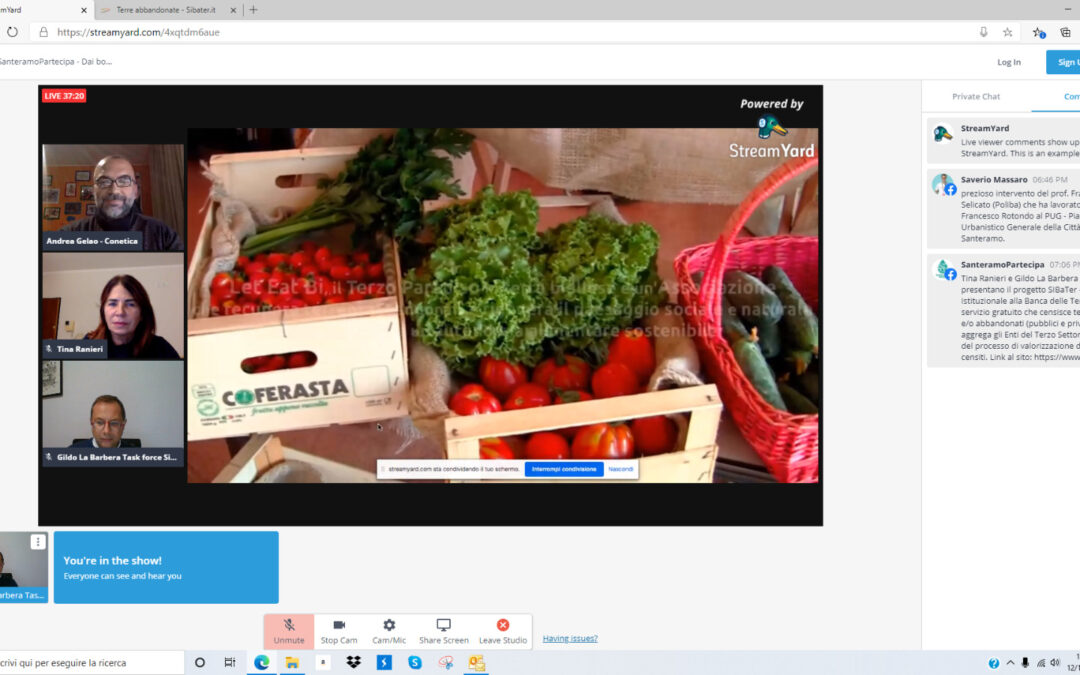Stop the camera with Stop Cam
The width and height of the screenshot is (1080, 675).
pos(339,631)
